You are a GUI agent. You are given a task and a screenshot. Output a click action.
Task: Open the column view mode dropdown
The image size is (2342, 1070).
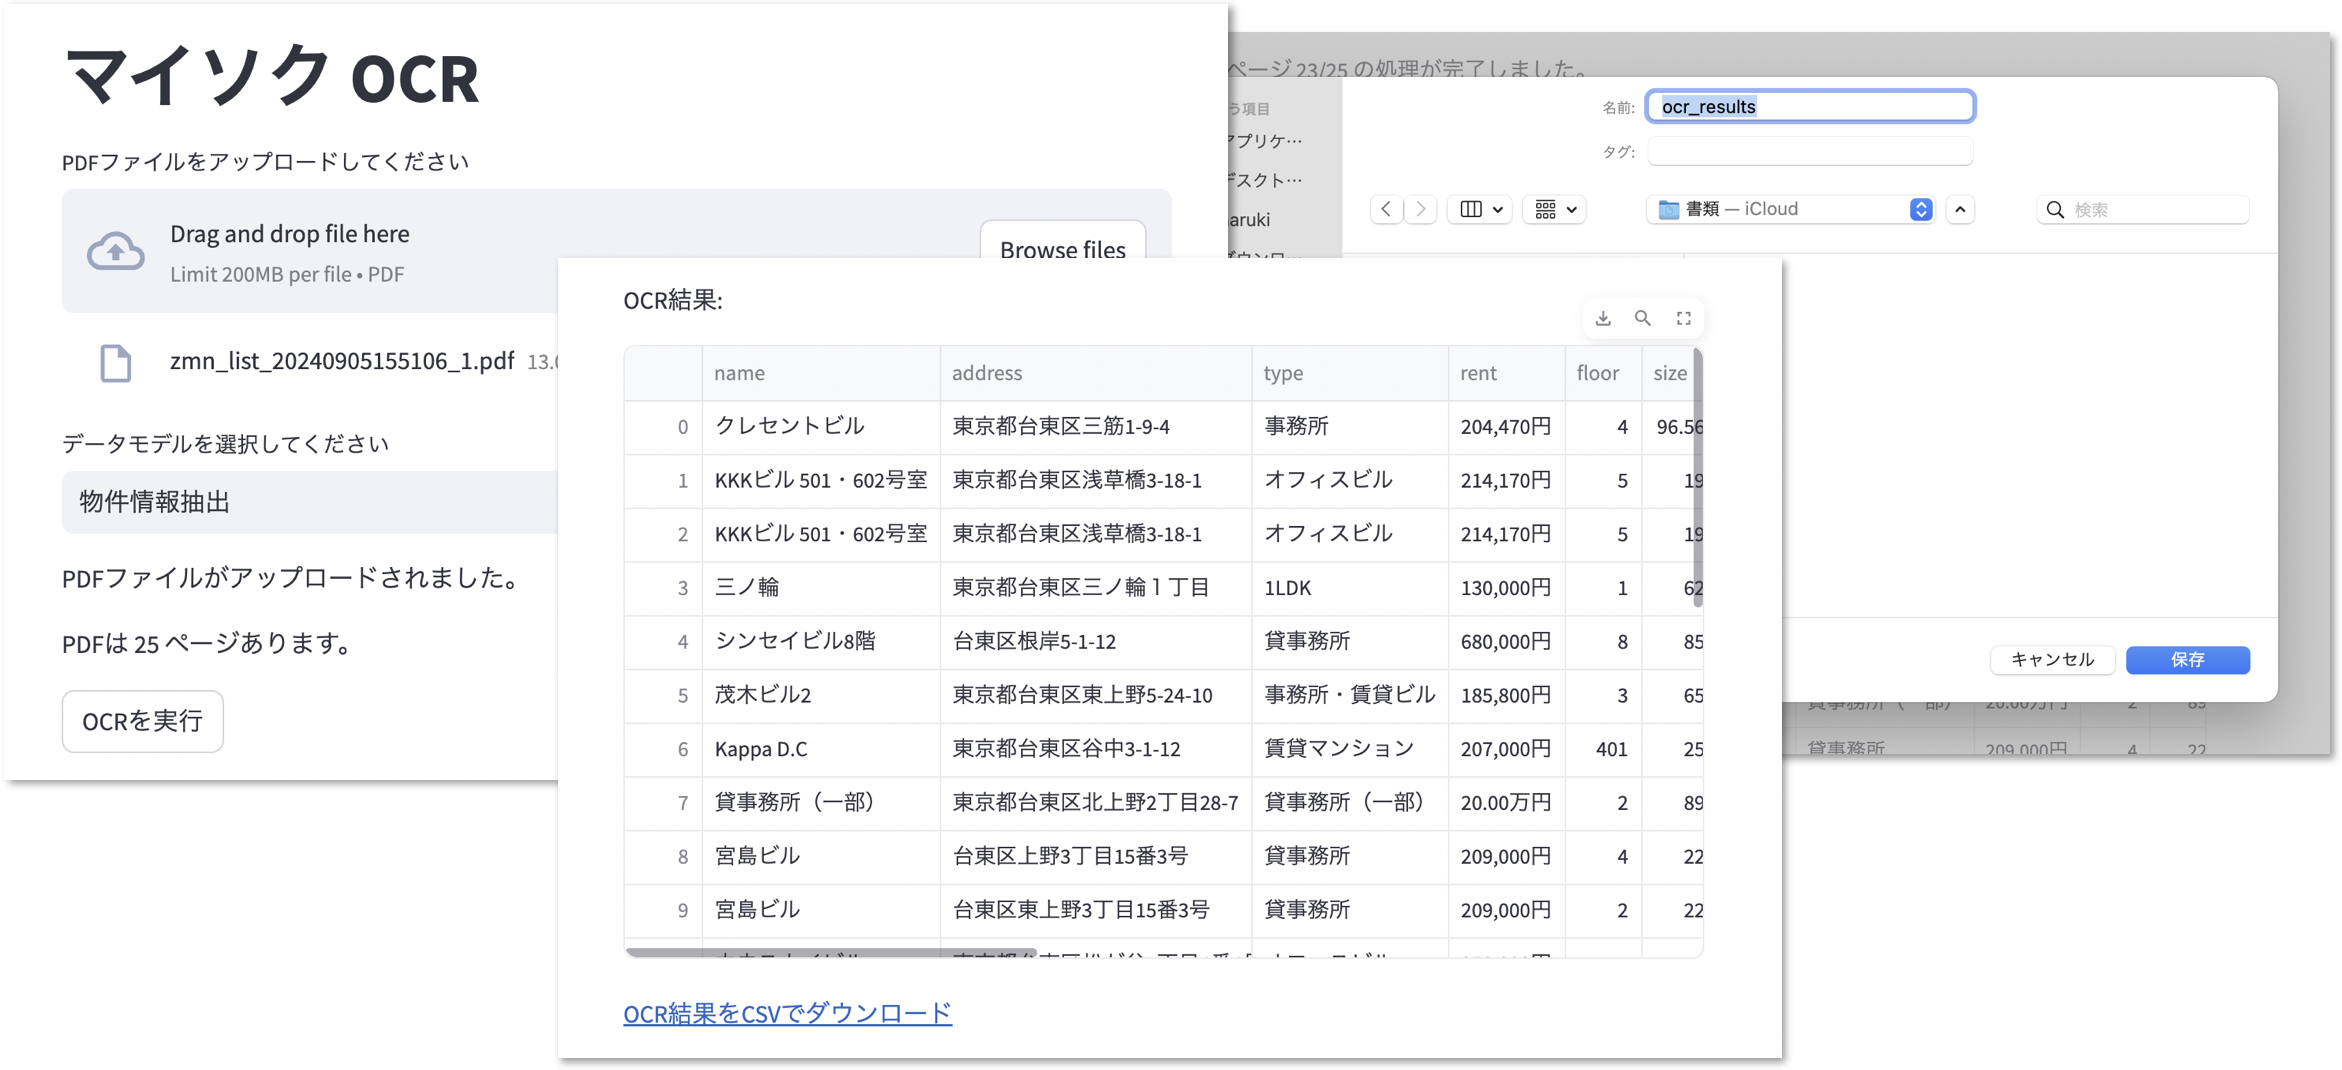click(1480, 209)
